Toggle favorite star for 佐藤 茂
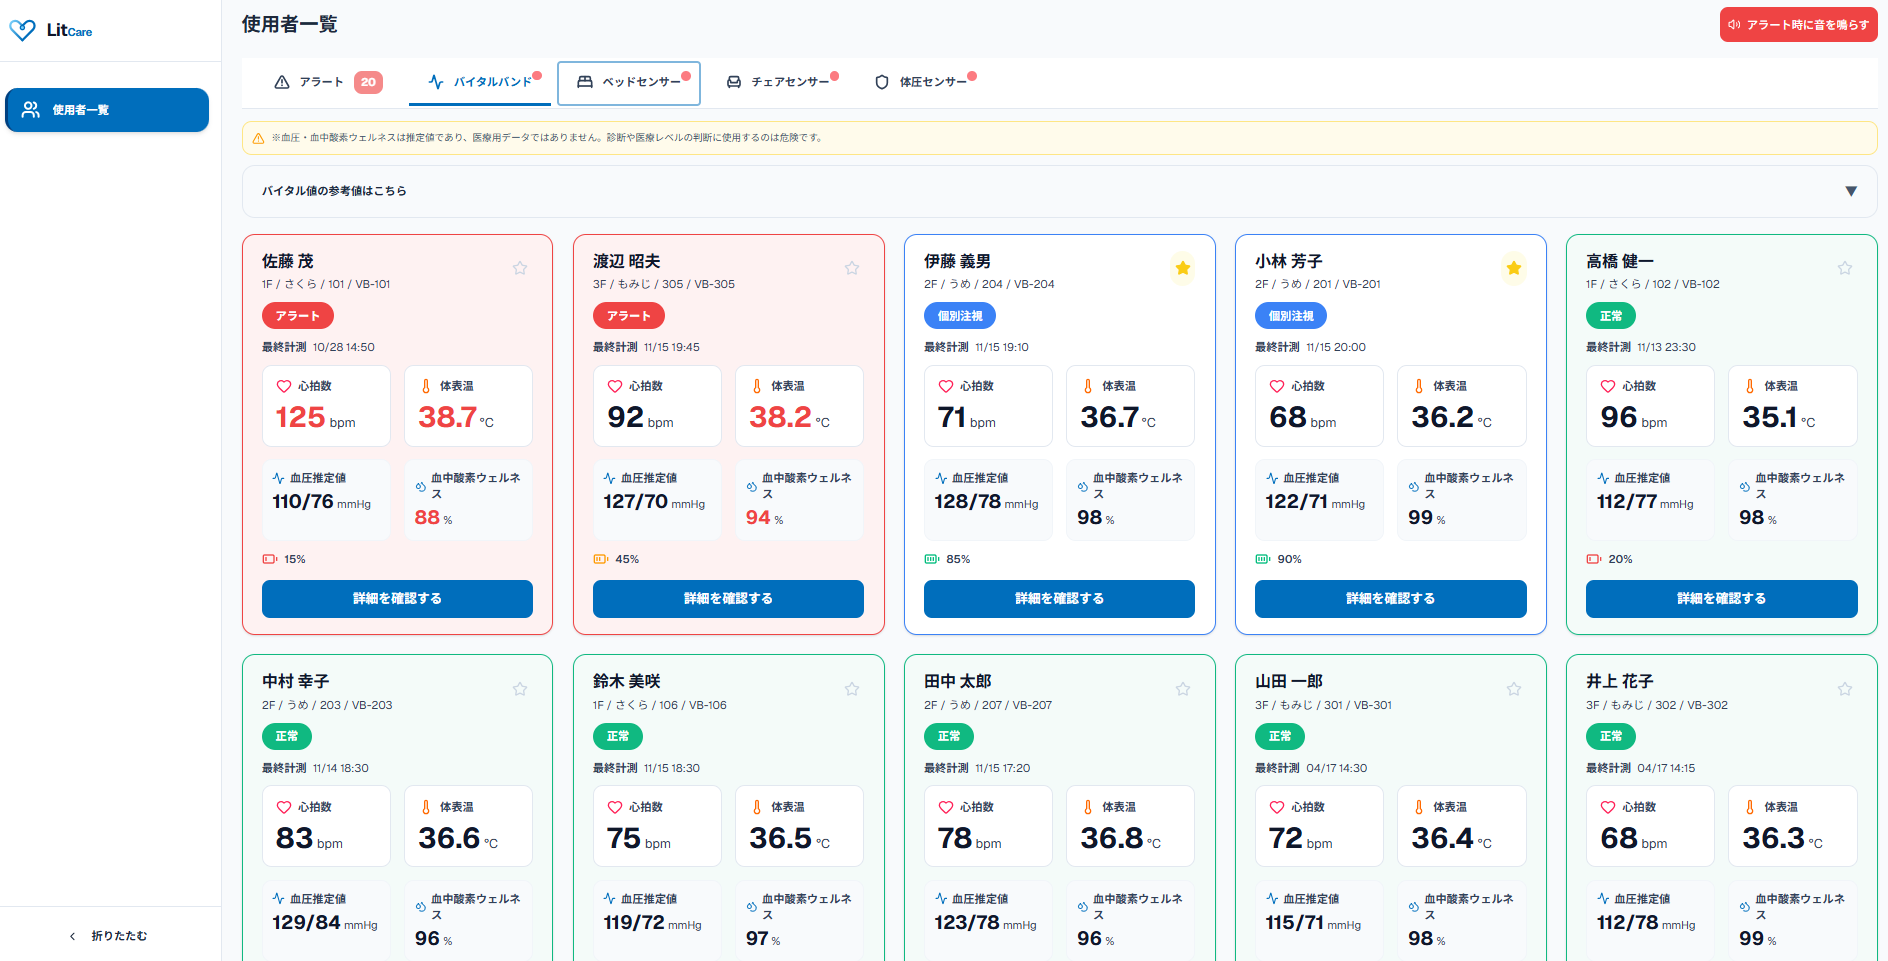This screenshot has width=1888, height=961. [520, 268]
